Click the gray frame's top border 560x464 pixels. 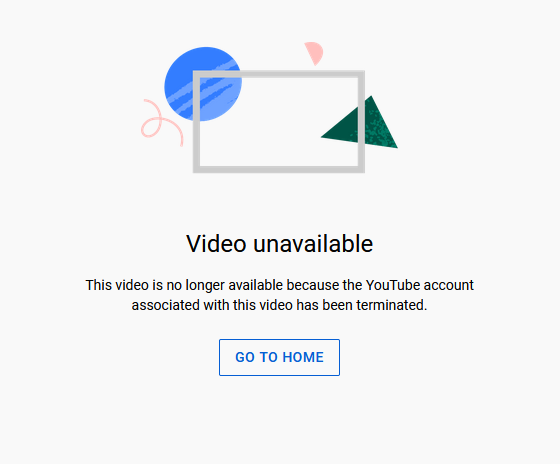[279, 74]
